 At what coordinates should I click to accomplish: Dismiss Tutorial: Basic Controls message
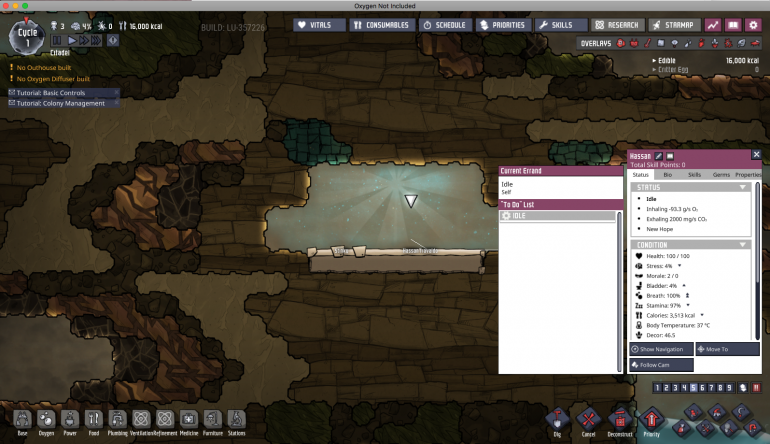pos(116,92)
